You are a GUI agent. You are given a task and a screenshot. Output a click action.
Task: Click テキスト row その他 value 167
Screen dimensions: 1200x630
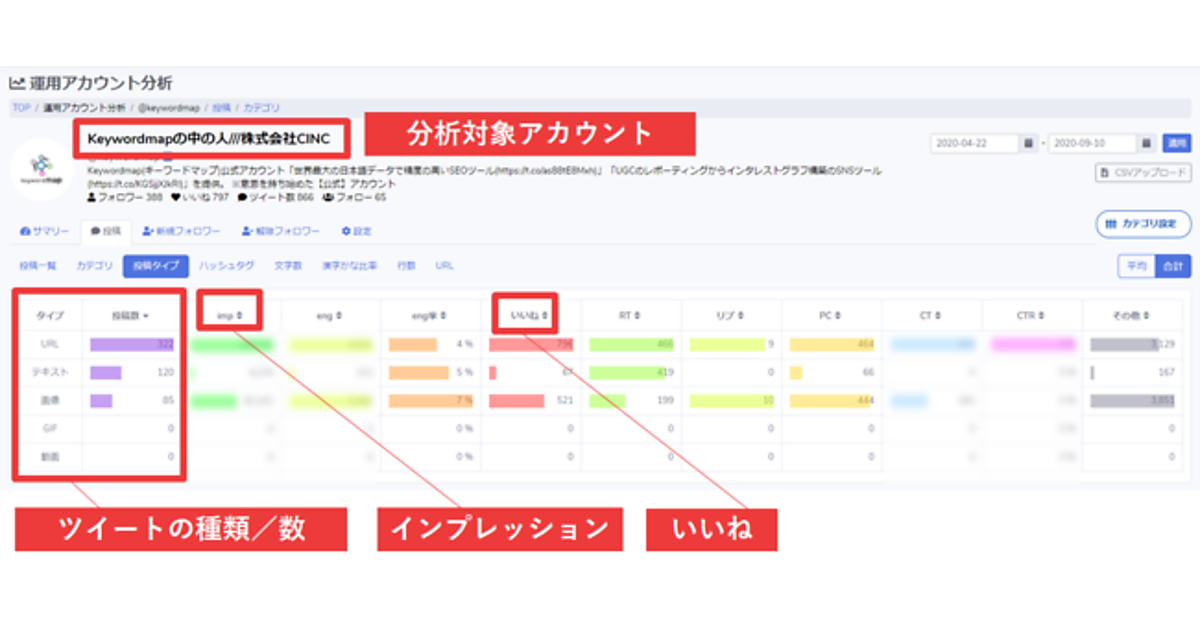1165,372
